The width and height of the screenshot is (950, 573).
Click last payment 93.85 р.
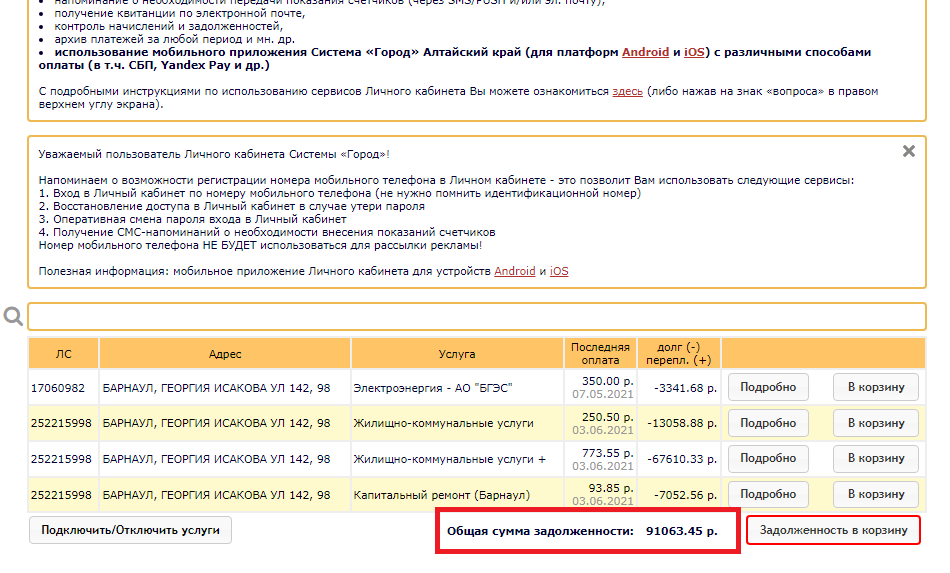[611, 488]
